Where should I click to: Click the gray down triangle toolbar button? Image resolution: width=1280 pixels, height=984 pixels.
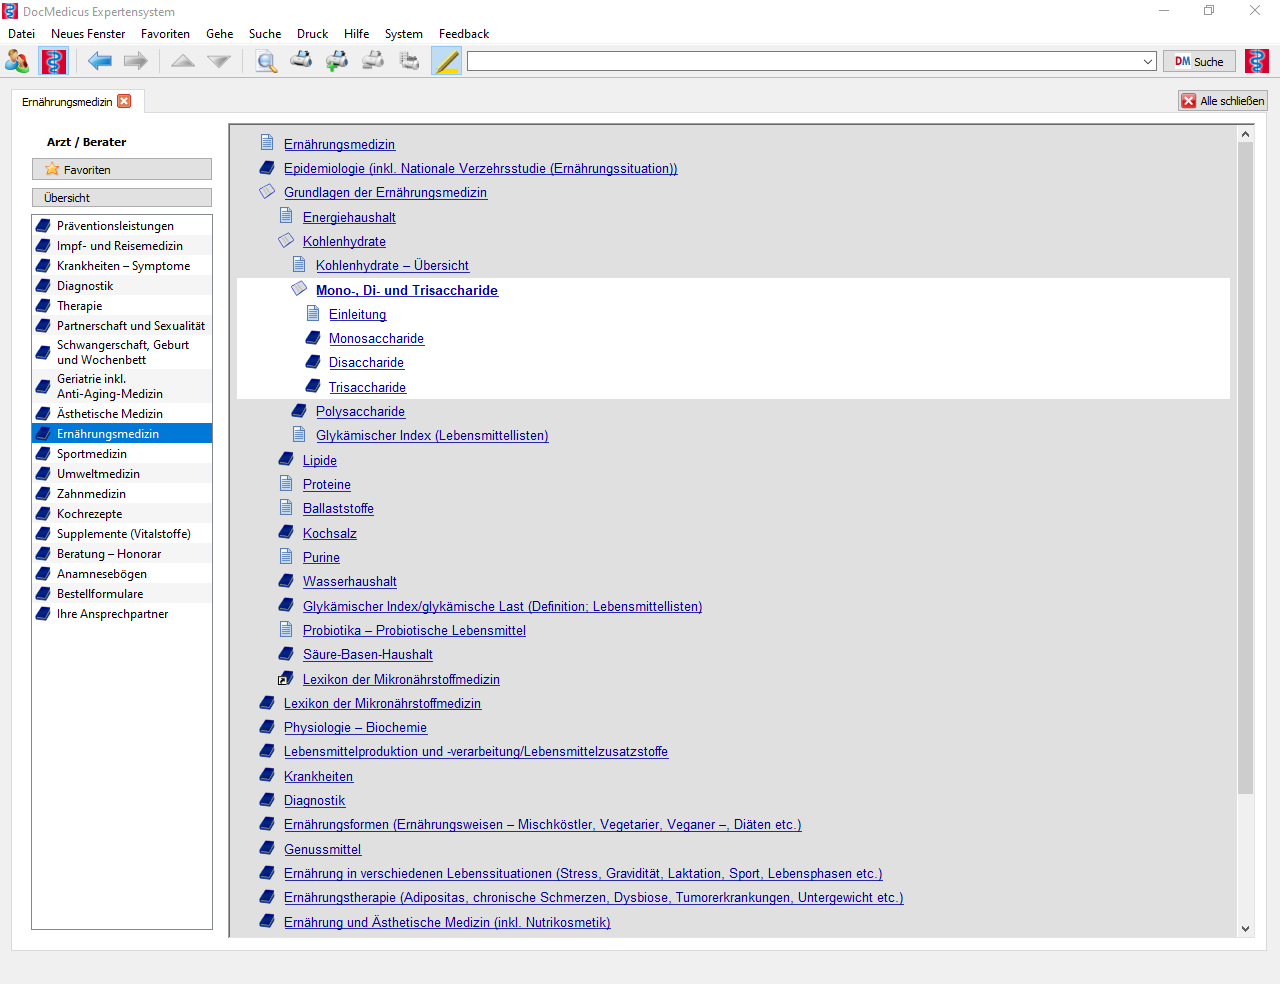[219, 61]
